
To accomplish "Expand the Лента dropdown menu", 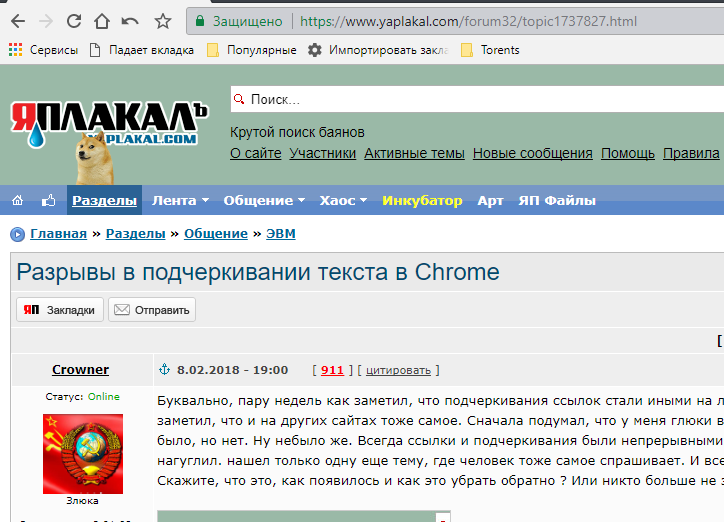I will (180, 200).
